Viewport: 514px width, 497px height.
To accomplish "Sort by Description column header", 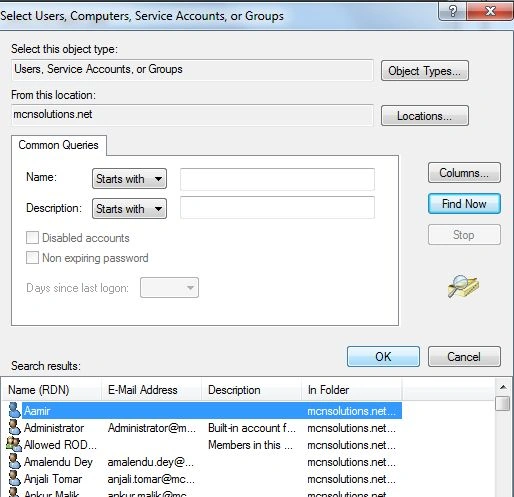I will tap(251, 390).
